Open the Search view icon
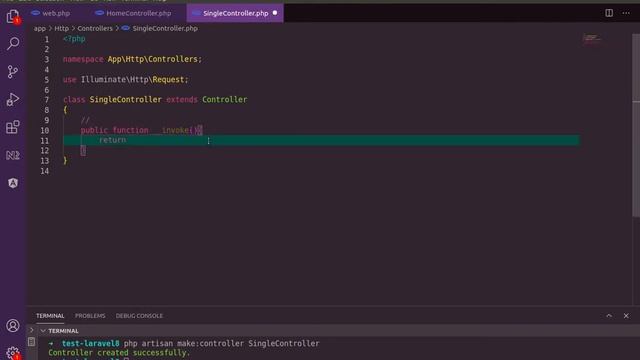Screen dimensions: 640x360 (x=13, y=43)
